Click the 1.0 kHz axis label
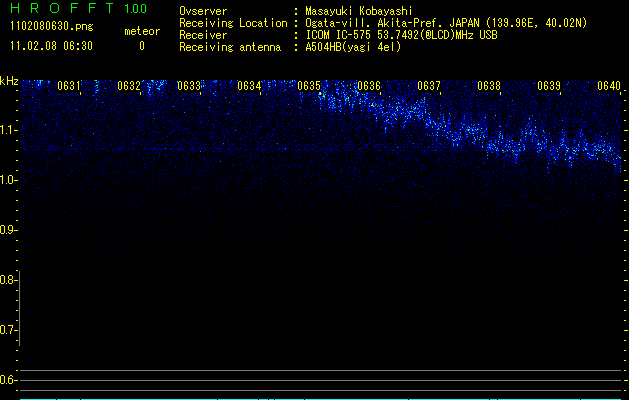This screenshot has width=629, height=400. (7, 180)
